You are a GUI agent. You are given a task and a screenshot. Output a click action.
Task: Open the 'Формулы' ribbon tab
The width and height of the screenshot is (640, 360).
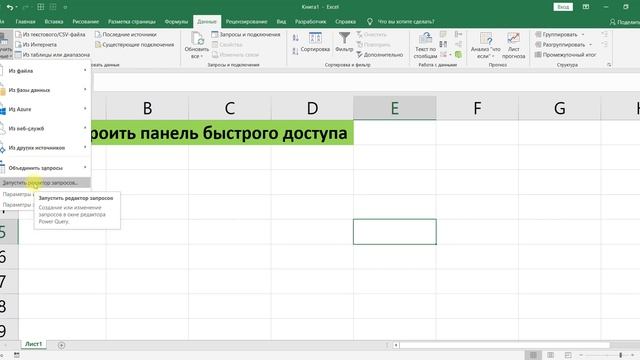tap(176, 22)
